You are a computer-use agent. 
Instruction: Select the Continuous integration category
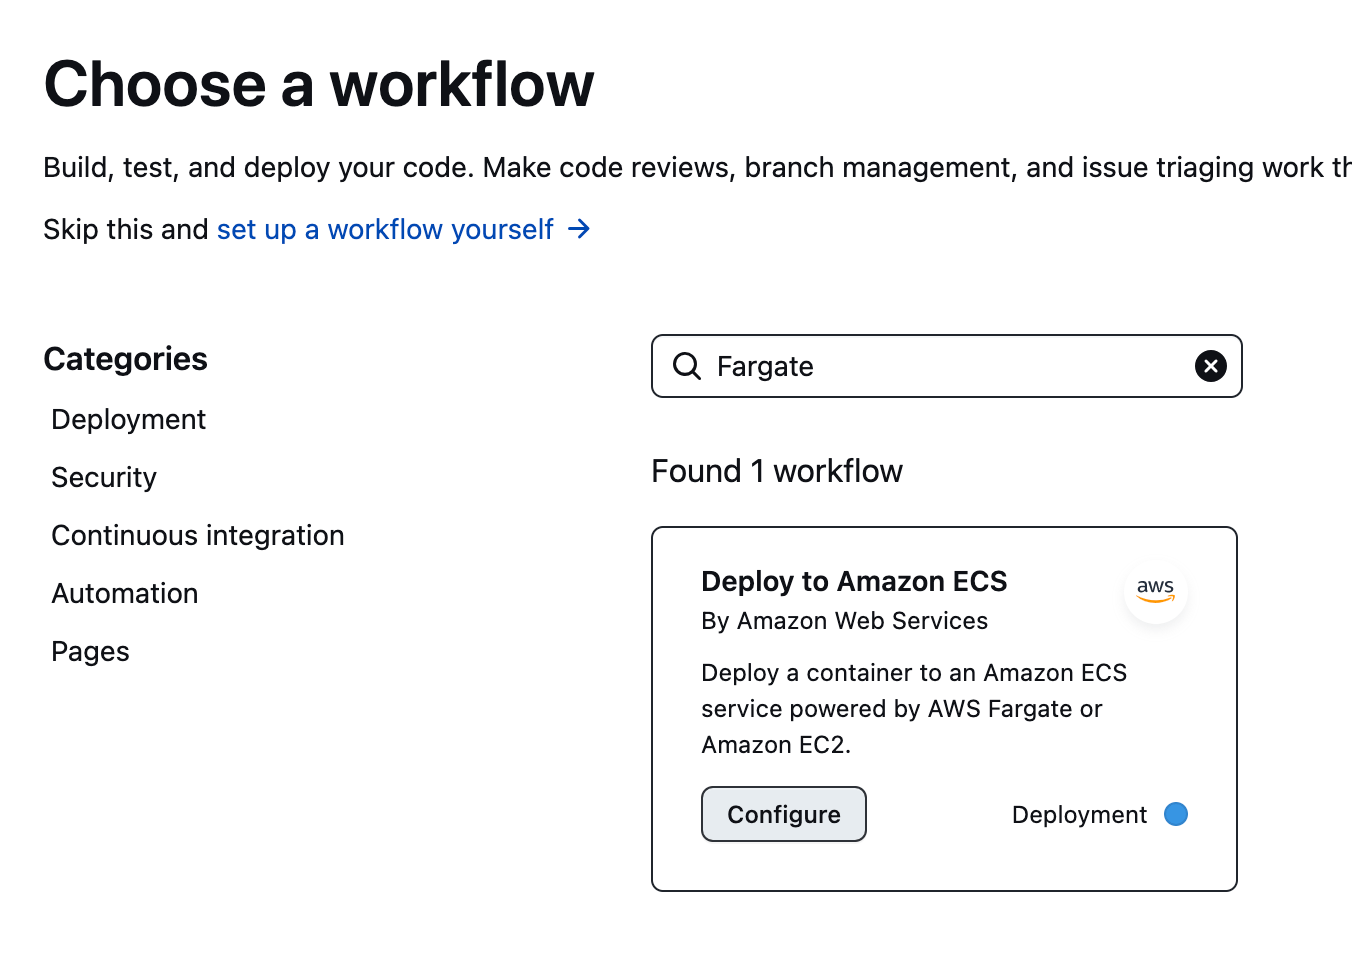pos(198,536)
